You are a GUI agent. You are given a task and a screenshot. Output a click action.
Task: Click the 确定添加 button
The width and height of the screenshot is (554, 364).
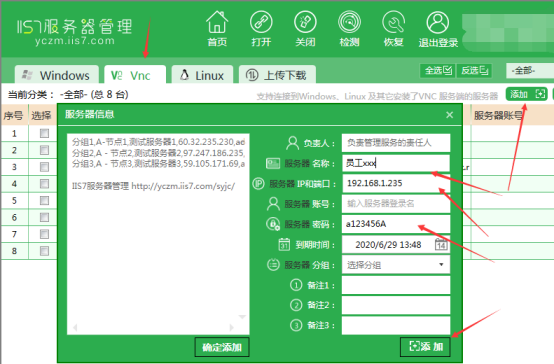point(222,347)
